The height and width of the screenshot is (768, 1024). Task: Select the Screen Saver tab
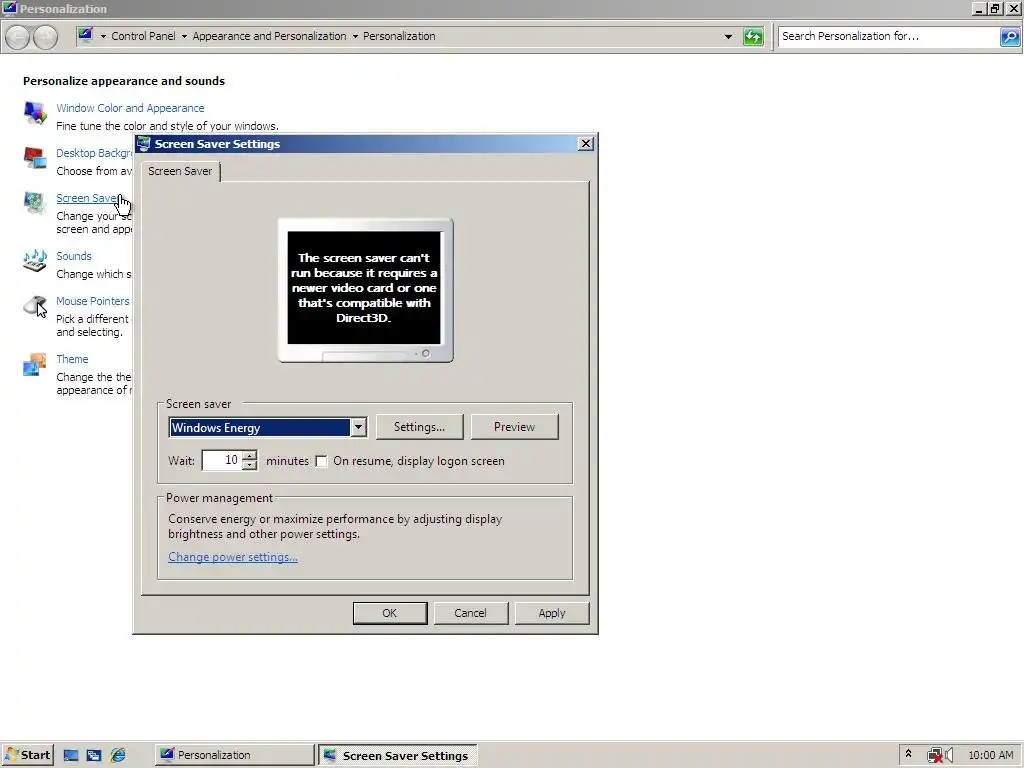pos(180,171)
